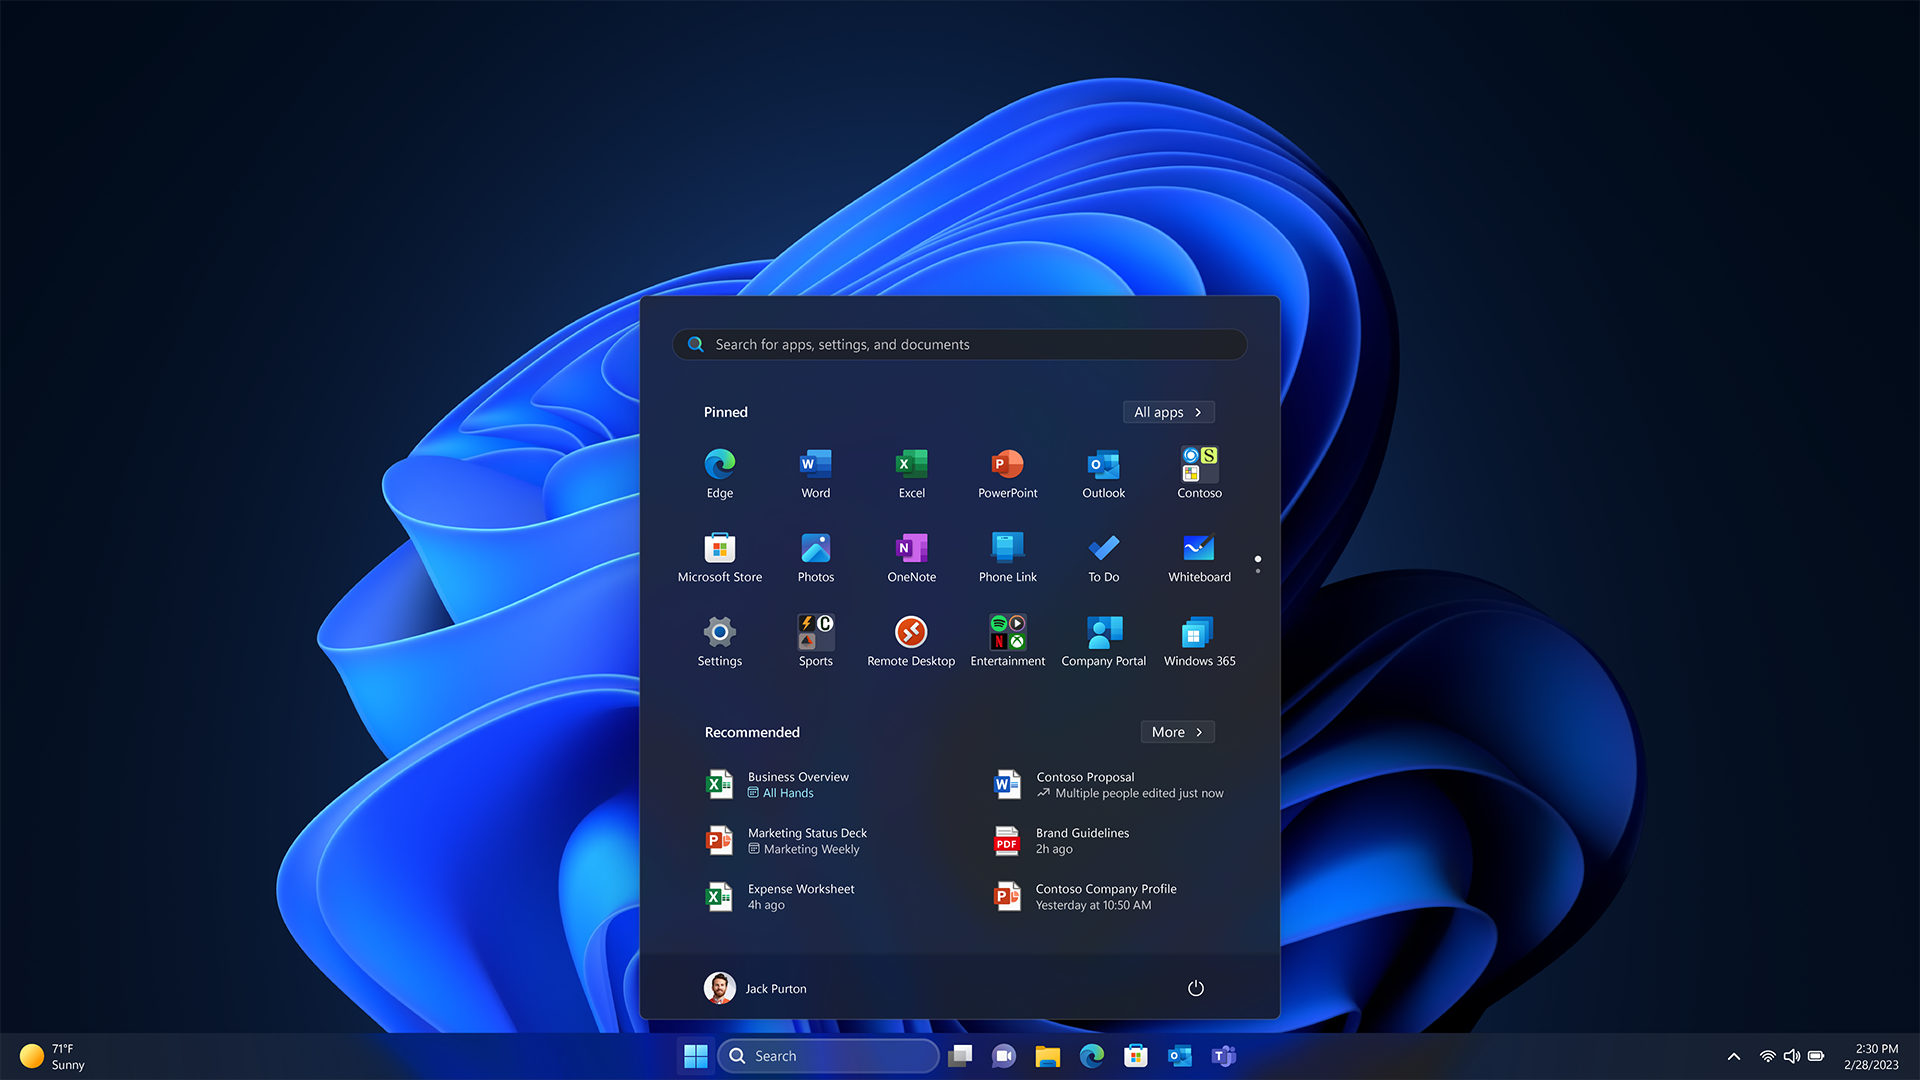This screenshot has width=1920, height=1080.
Task: Open Windows 11 Start taskbar button
Action: click(x=695, y=1055)
